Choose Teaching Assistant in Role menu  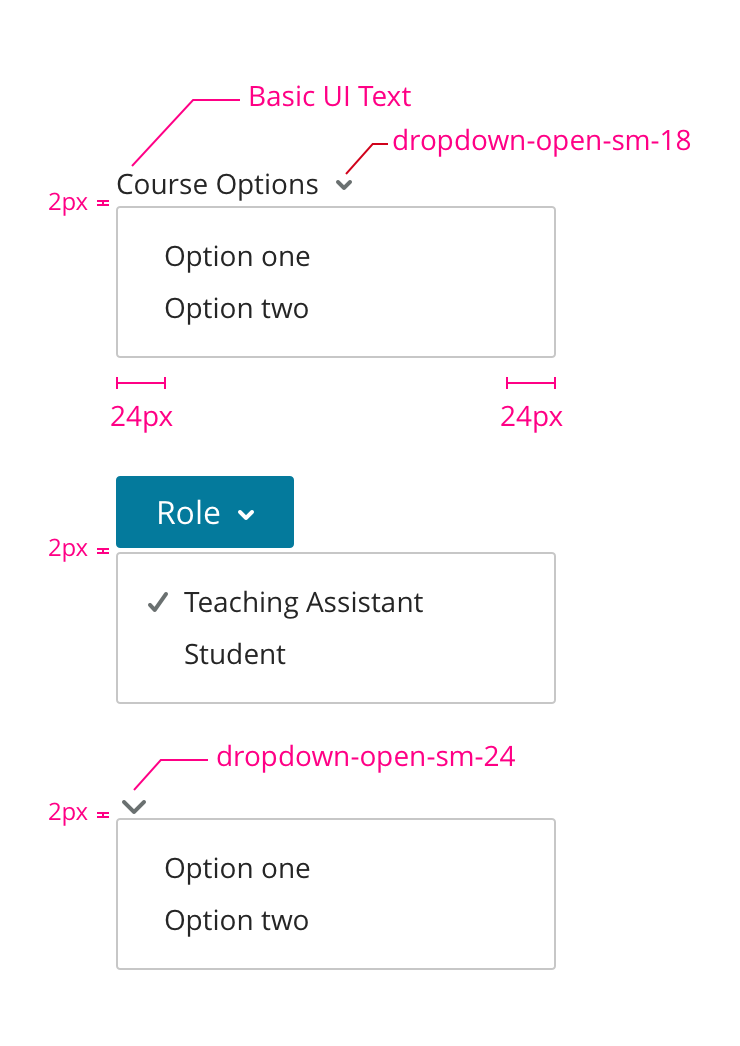coord(303,602)
